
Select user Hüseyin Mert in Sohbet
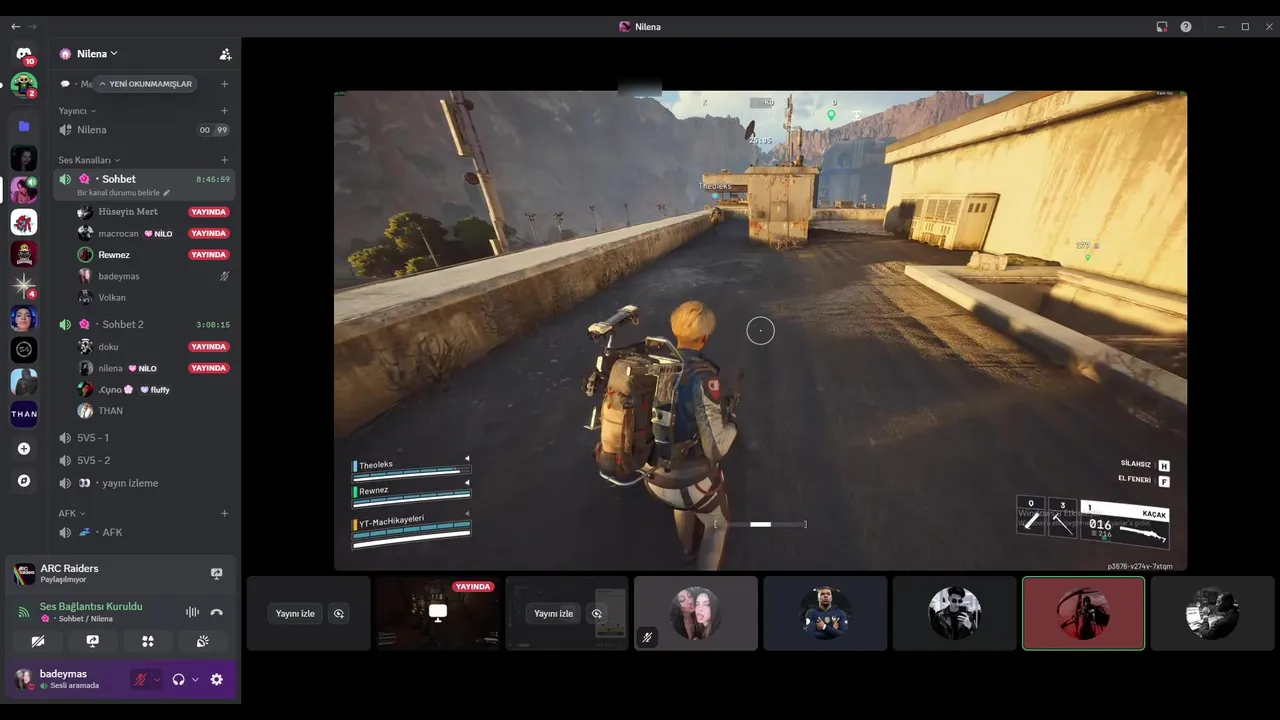[x=154, y=212]
